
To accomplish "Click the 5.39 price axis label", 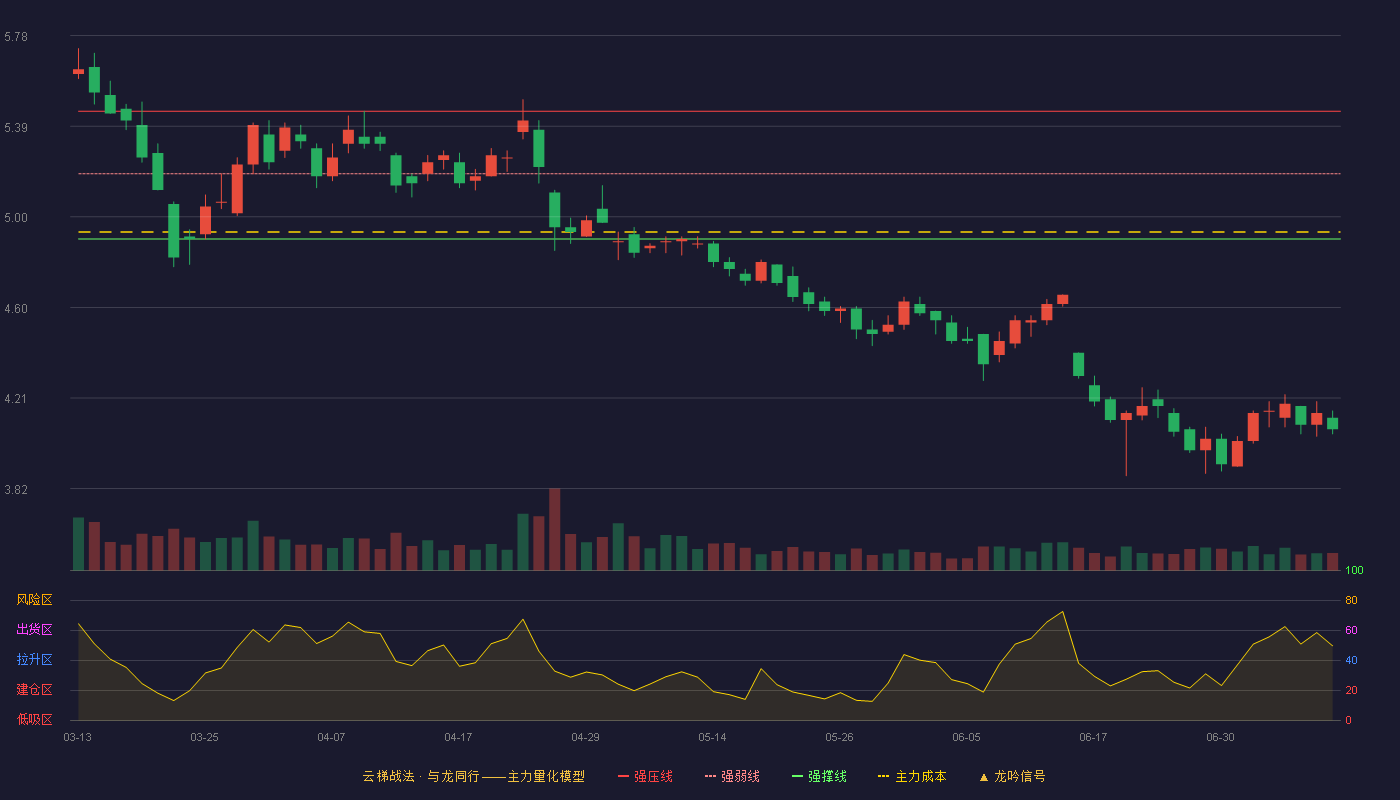I will (16, 128).
